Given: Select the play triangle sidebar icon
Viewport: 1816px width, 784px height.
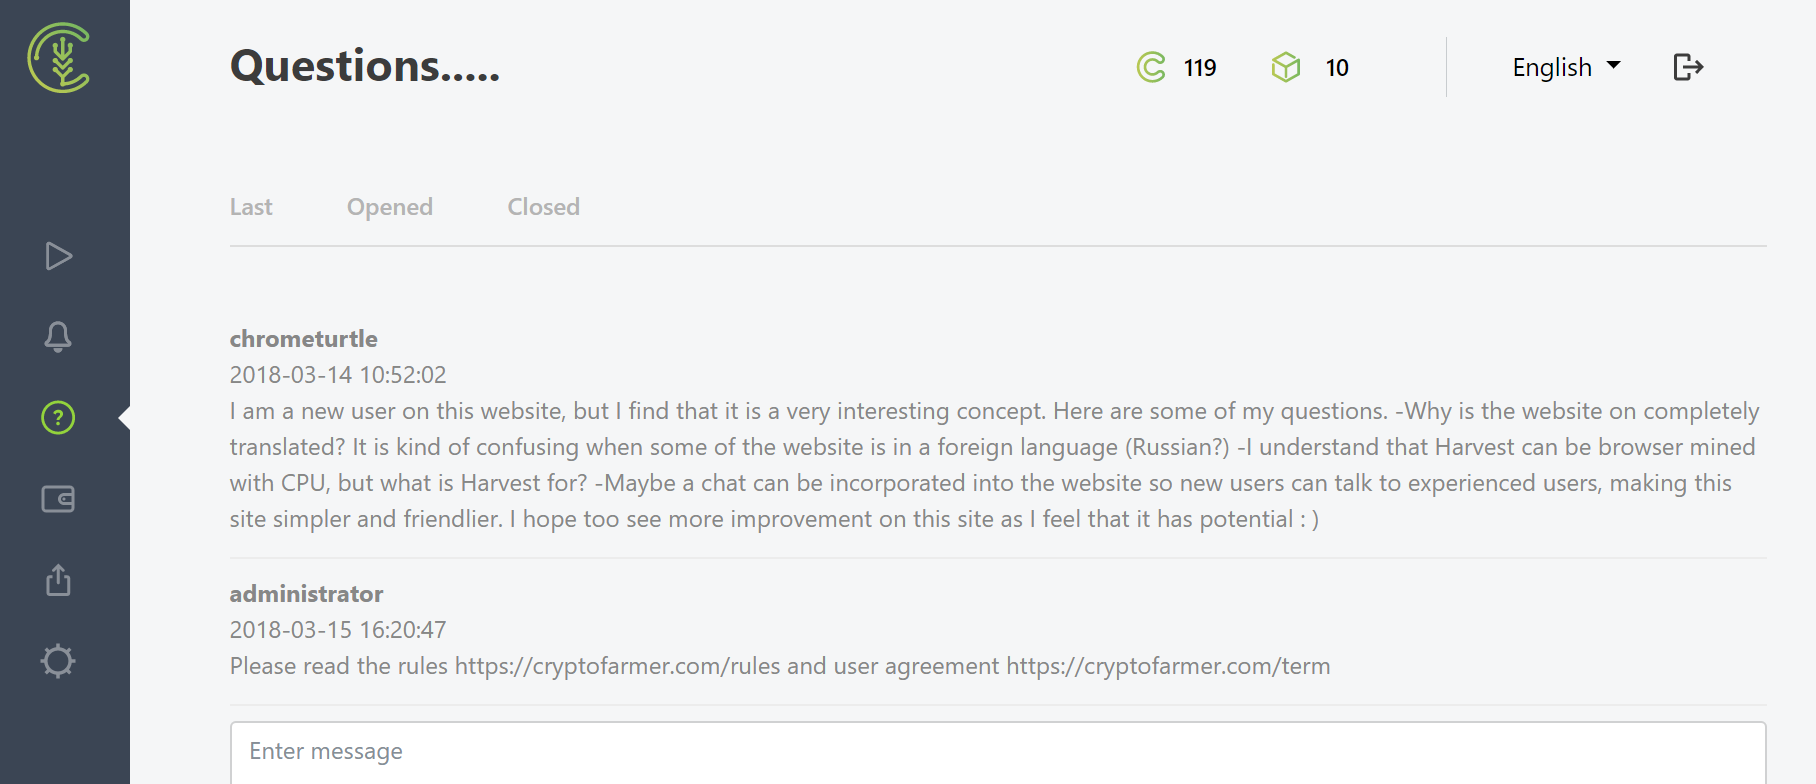Looking at the screenshot, I should pyautogui.click(x=57, y=256).
